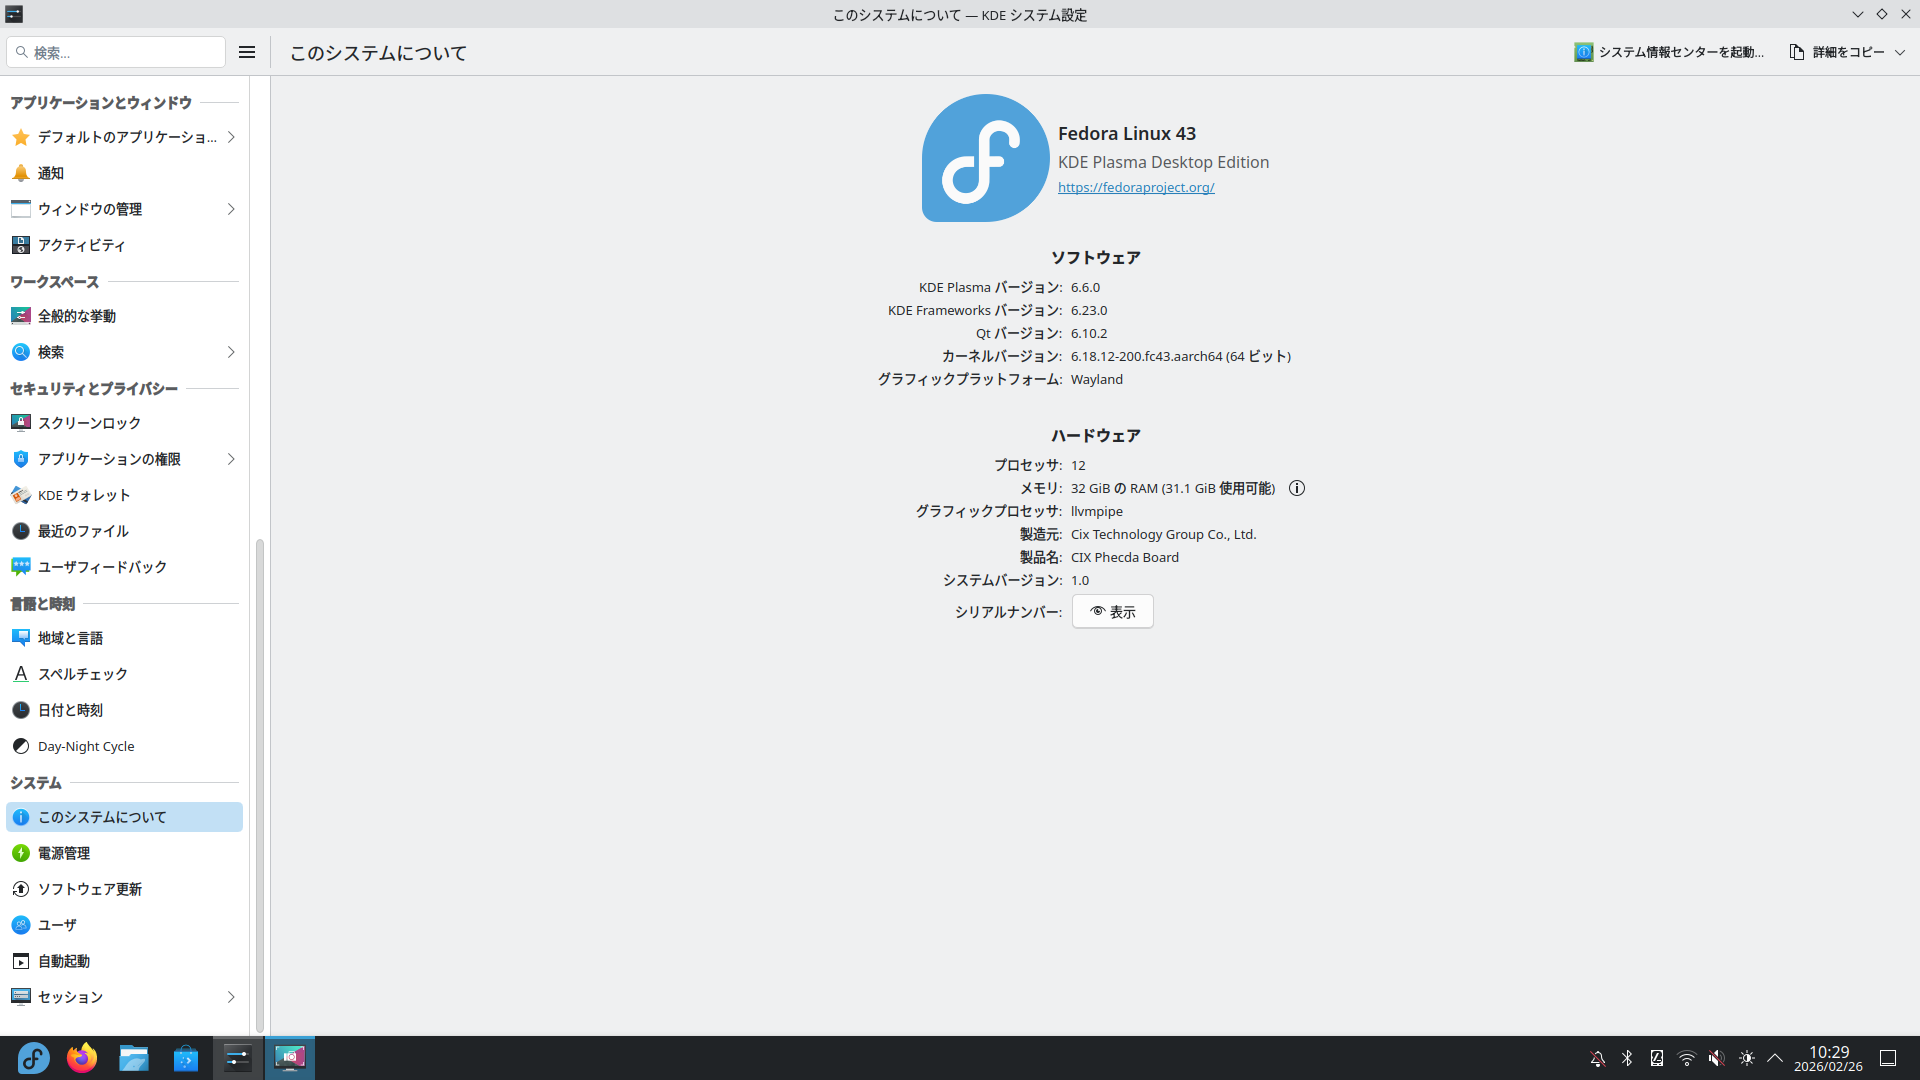Open Screen Lock settings in the sidebar
The width and height of the screenshot is (1920, 1080).
tap(89, 423)
